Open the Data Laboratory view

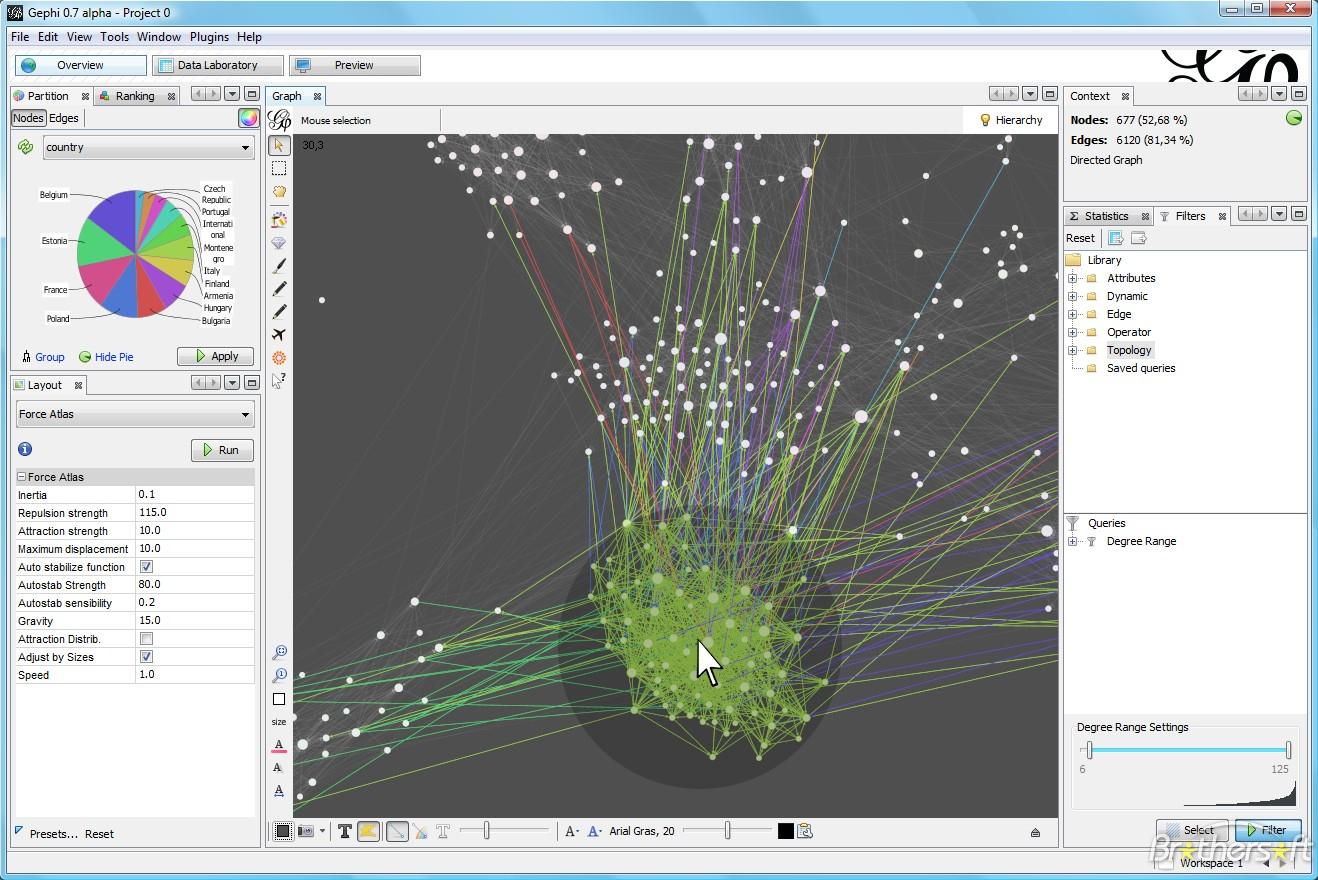tap(218, 65)
